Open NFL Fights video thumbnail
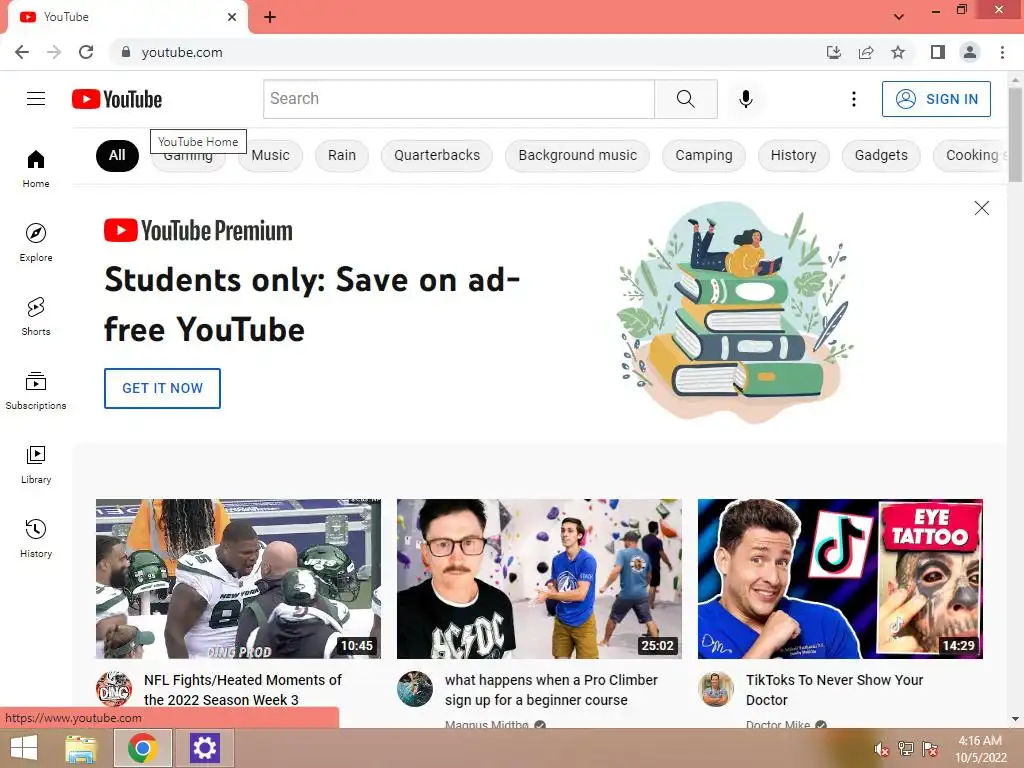The image size is (1024, 768). tap(238, 579)
